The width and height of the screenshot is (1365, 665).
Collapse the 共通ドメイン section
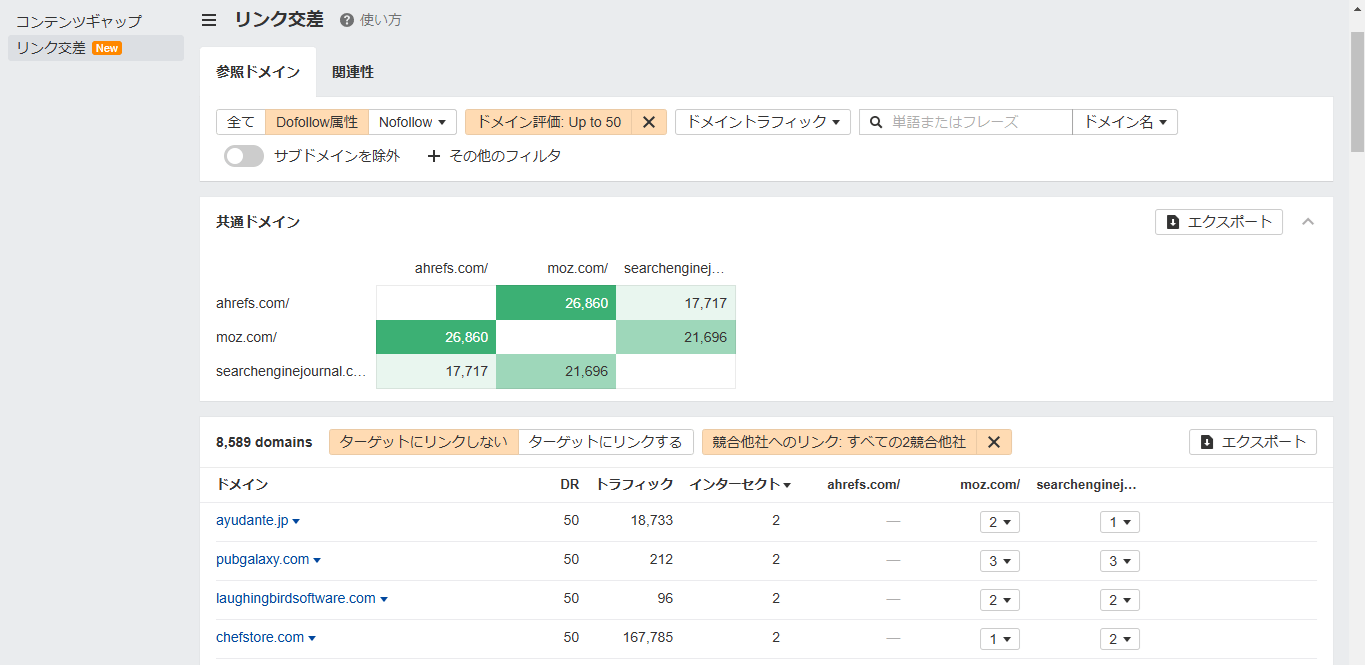[x=1308, y=222]
